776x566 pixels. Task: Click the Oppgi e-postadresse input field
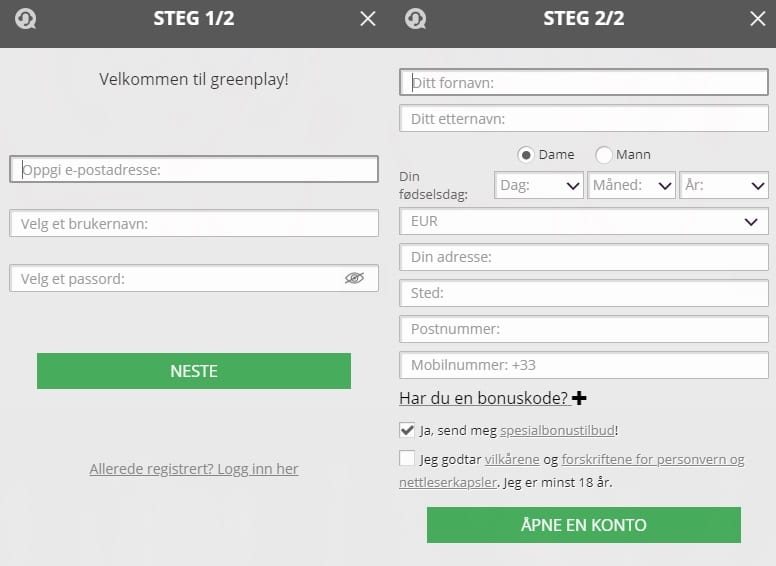[x=194, y=170]
